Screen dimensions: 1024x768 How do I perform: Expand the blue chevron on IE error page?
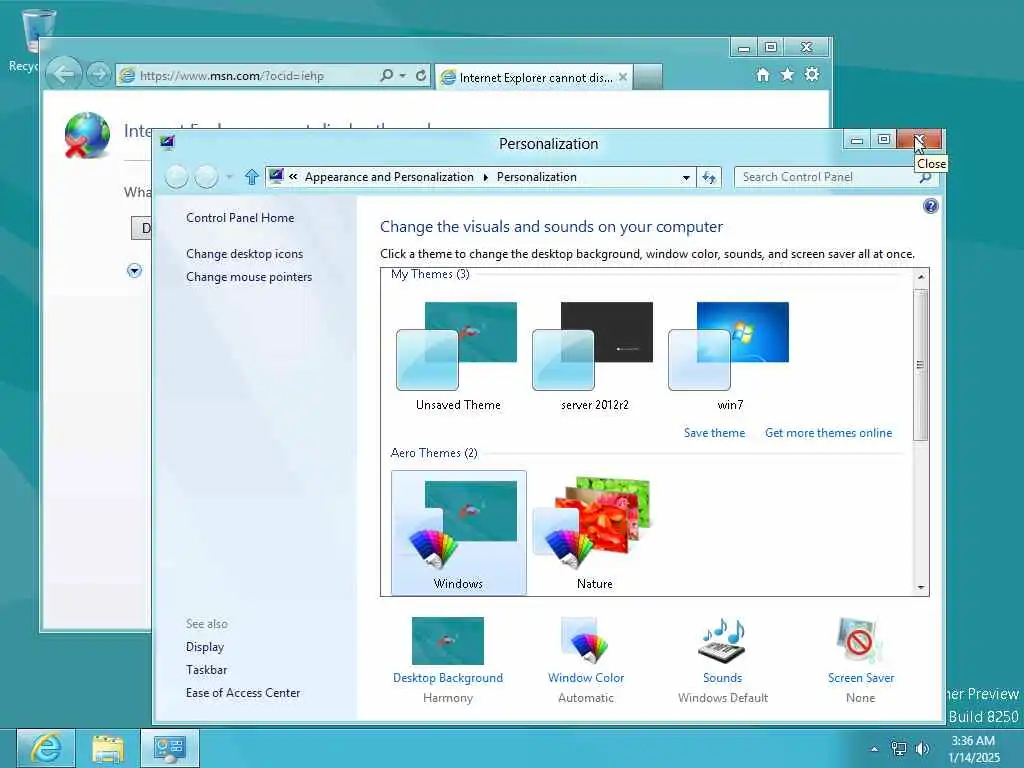(x=135, y=270)
